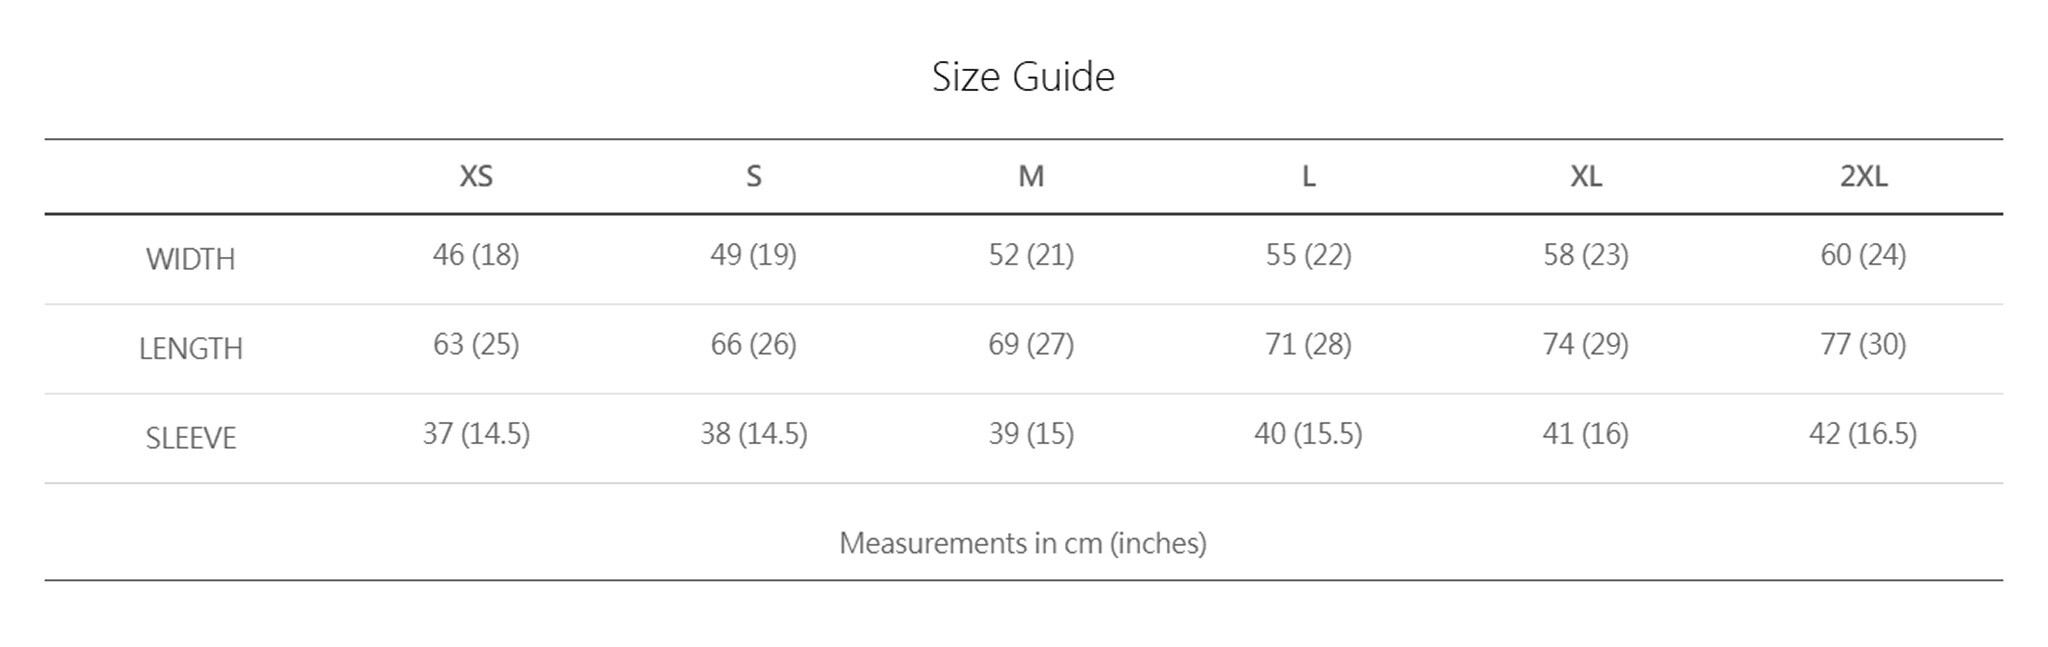Image resolution: width=2048 pixels, height=647 pixels.
Task: Select the WIDTH row label
Action: [x=190, y=259]
